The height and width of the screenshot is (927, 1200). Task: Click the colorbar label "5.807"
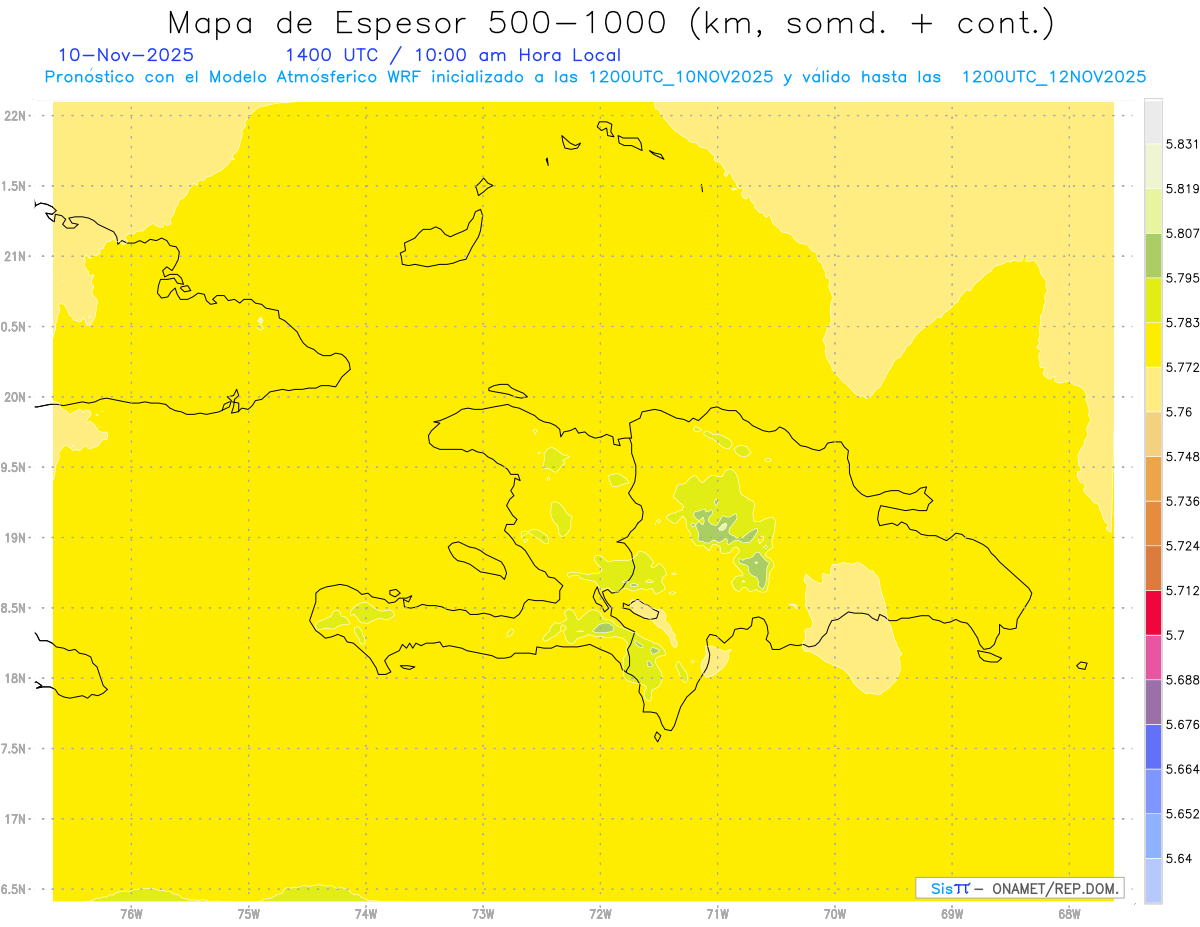point(1182,233)
